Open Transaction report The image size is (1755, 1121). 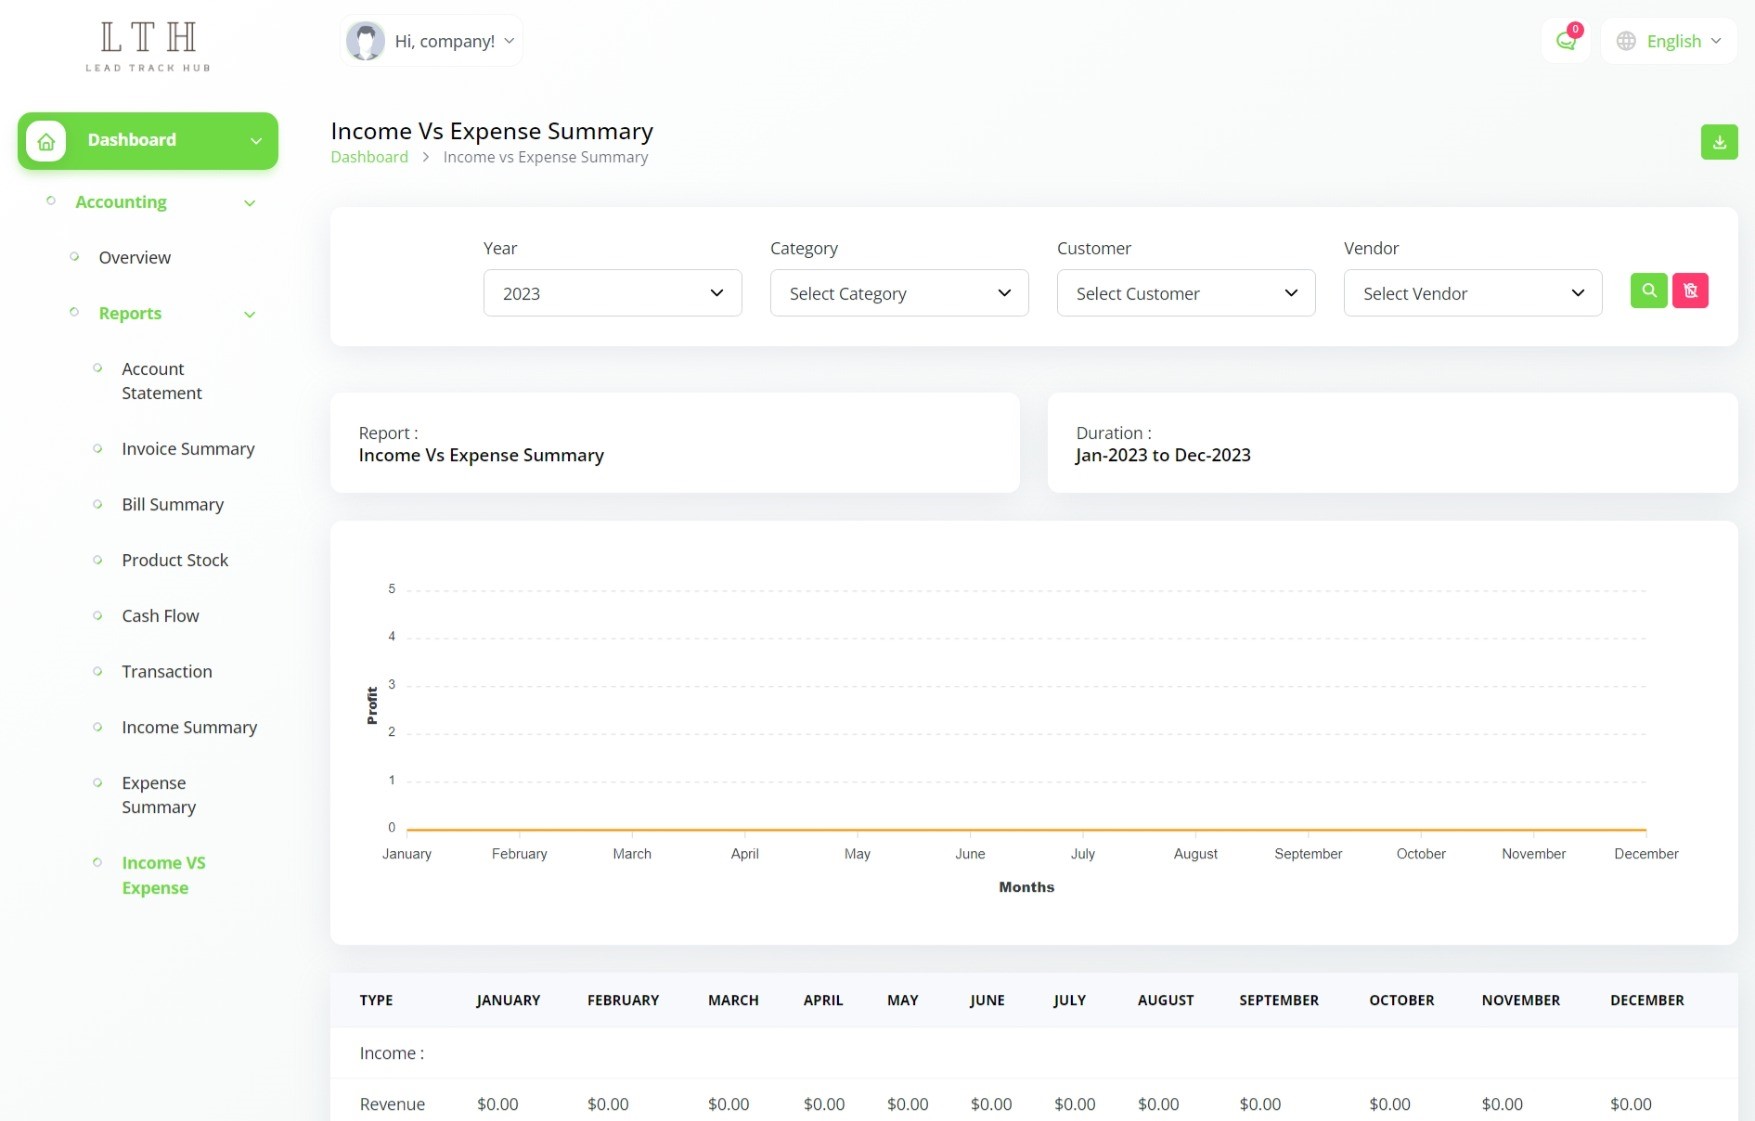pos(167,672)
